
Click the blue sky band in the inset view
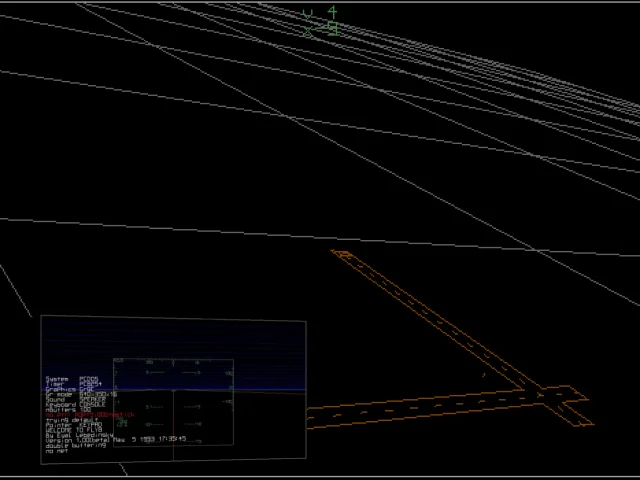click(173, 354)
